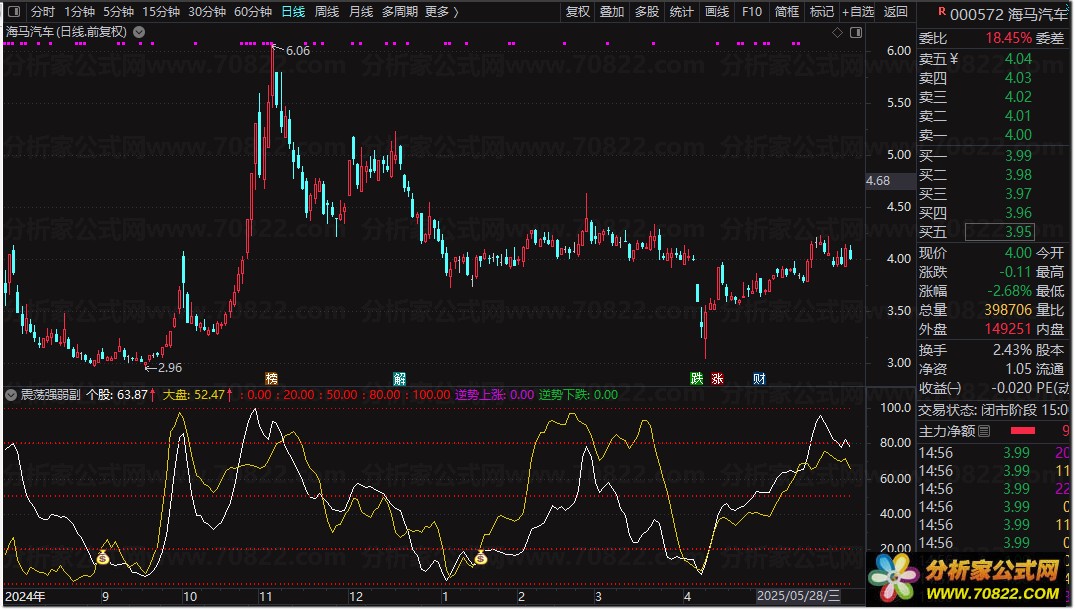Expand the 更多 periods menu
The height and width of the screenshot is (610, 1076).
(441, 12)
